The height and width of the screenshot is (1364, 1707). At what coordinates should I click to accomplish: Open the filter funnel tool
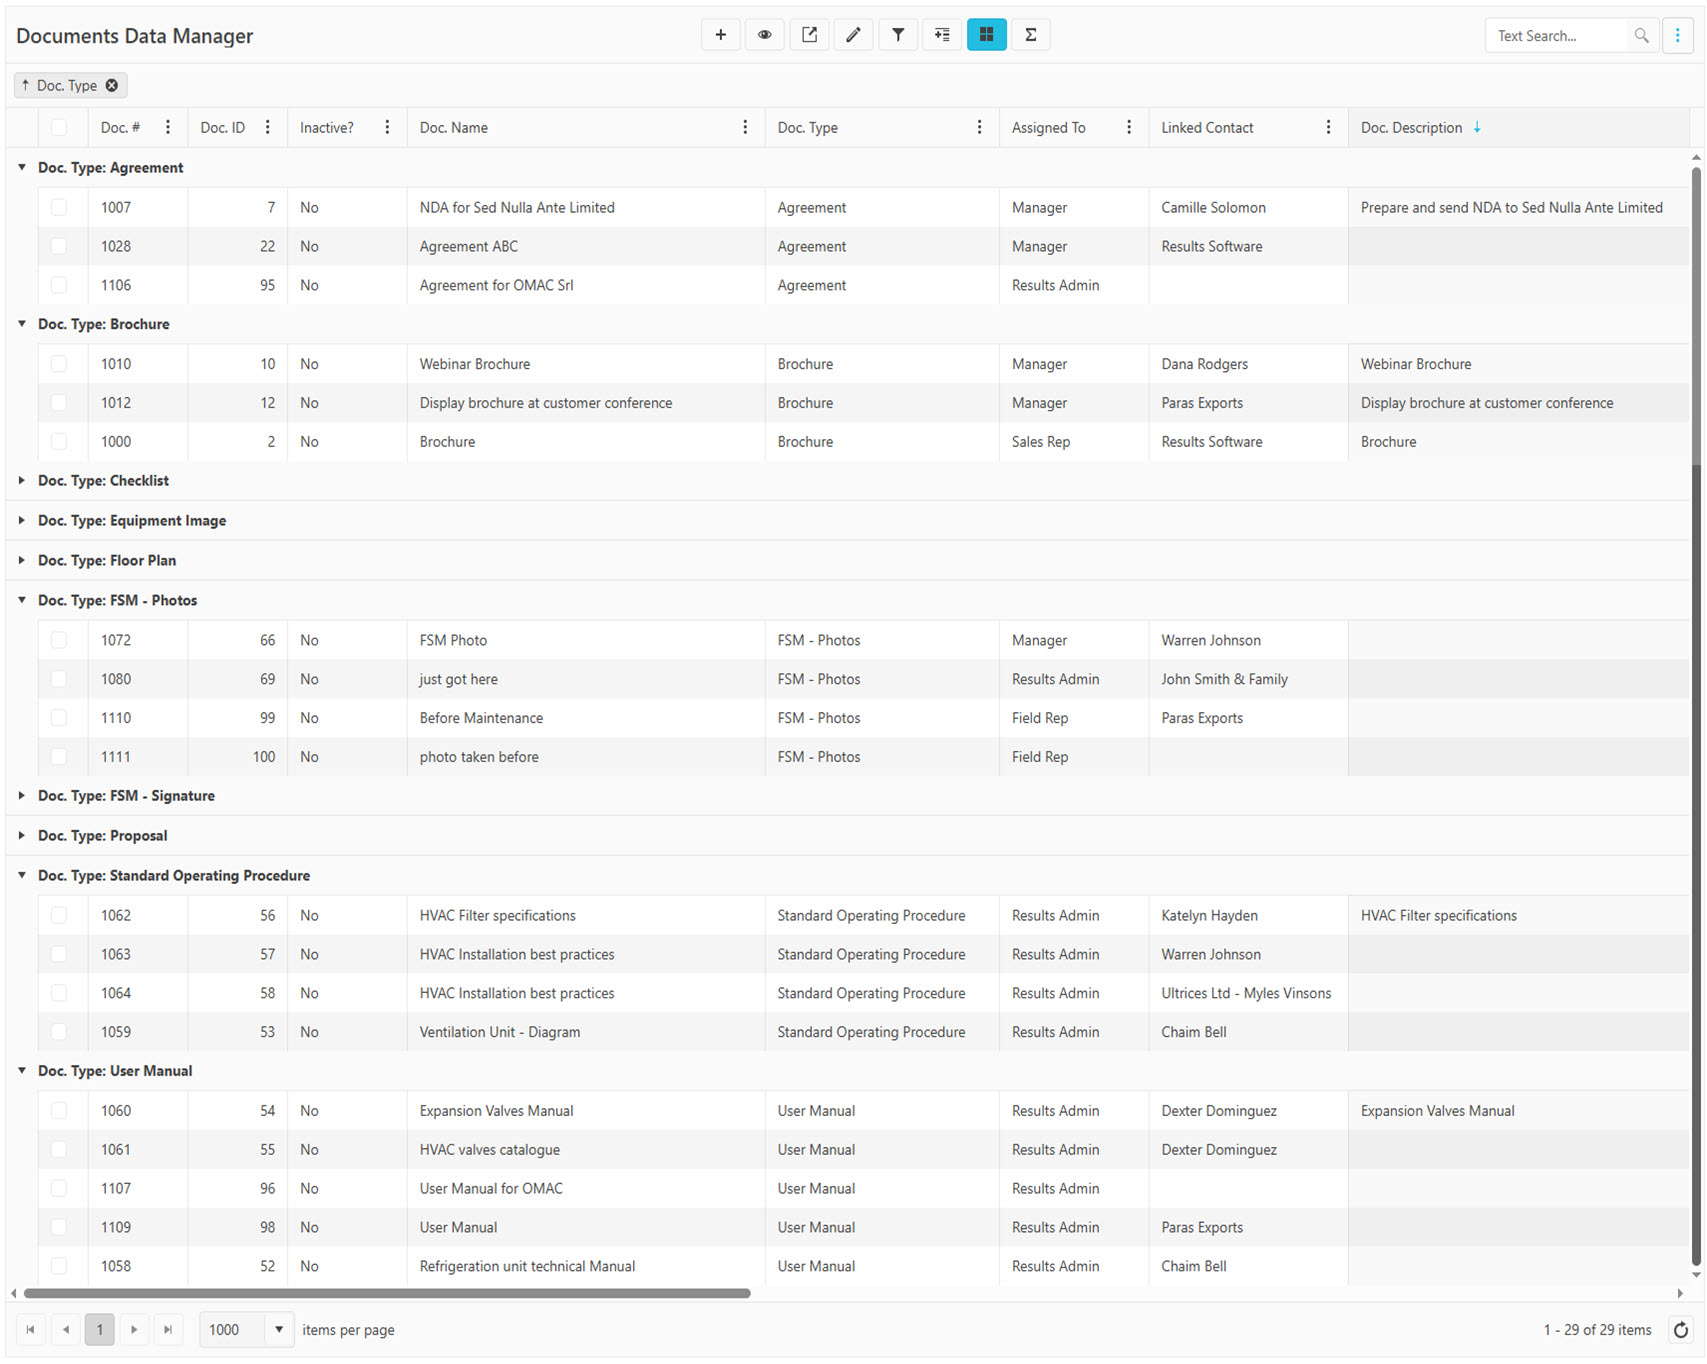[898, 35]
